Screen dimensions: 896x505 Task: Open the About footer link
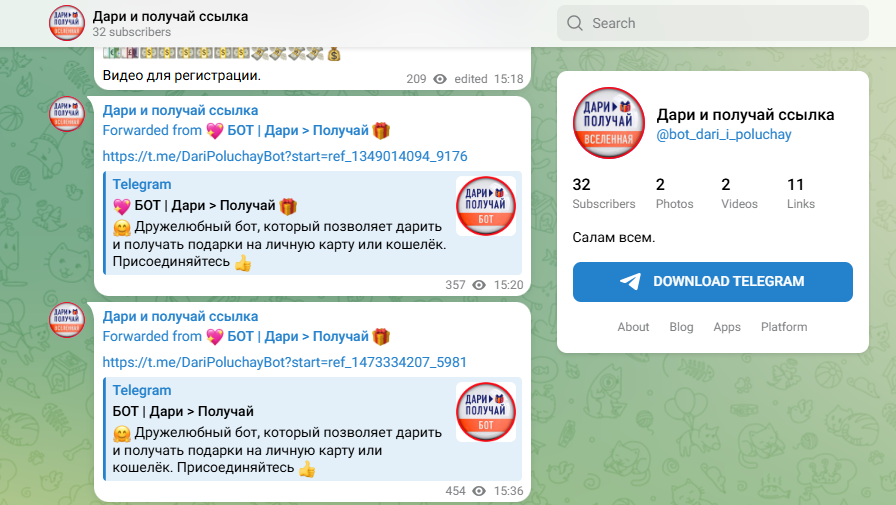click(x=633, y=327)
